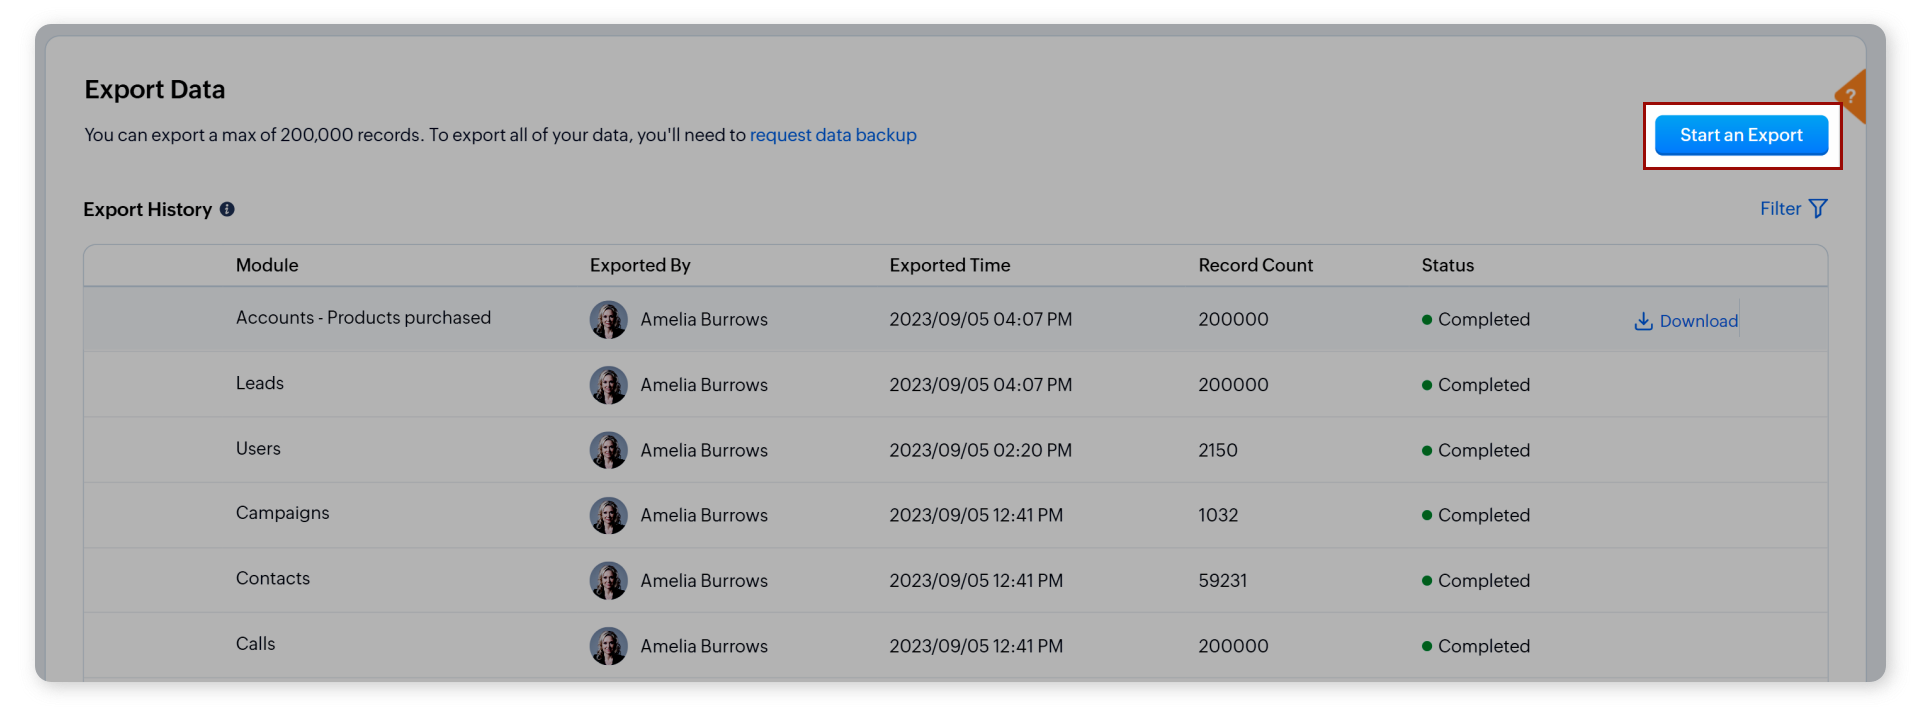
Task: Click the Download icon for Accounts export
Action: coord(1643,321)
